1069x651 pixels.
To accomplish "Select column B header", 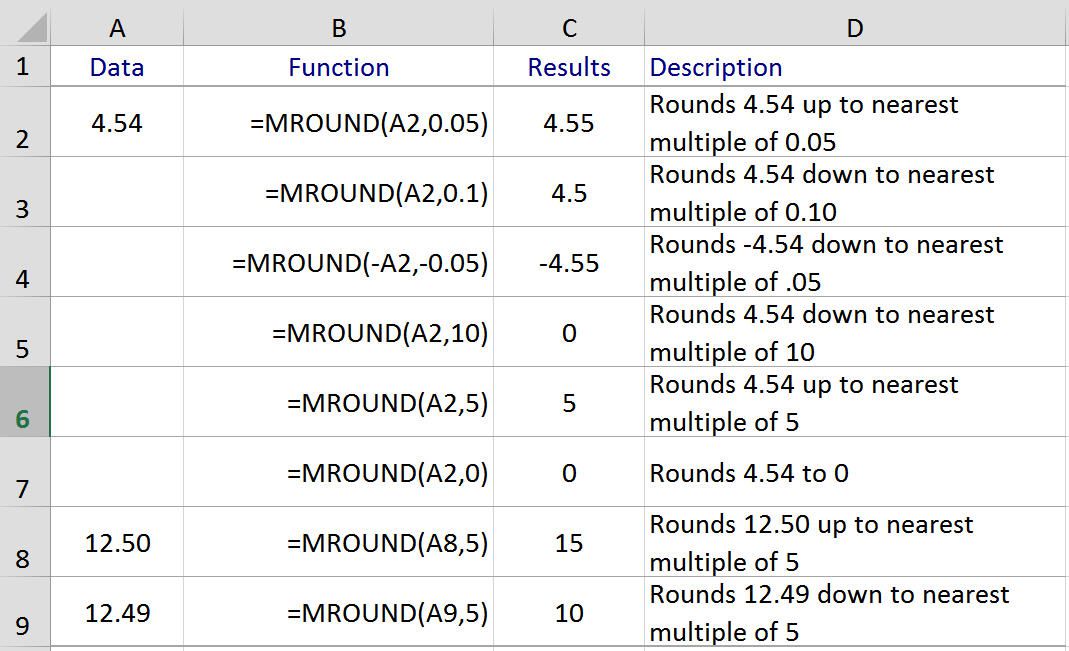I will click(338, 28).
